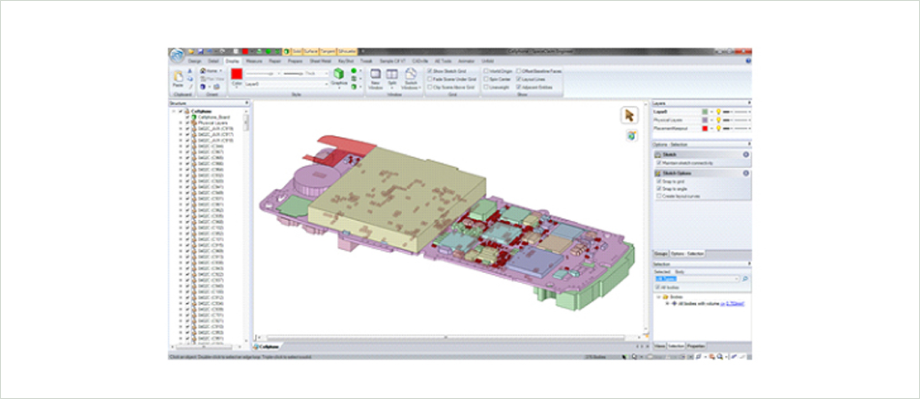This screenshot has height=399, width=920.
Task: Click the Paste icon in Clipboard group
Action: (177, 78)
